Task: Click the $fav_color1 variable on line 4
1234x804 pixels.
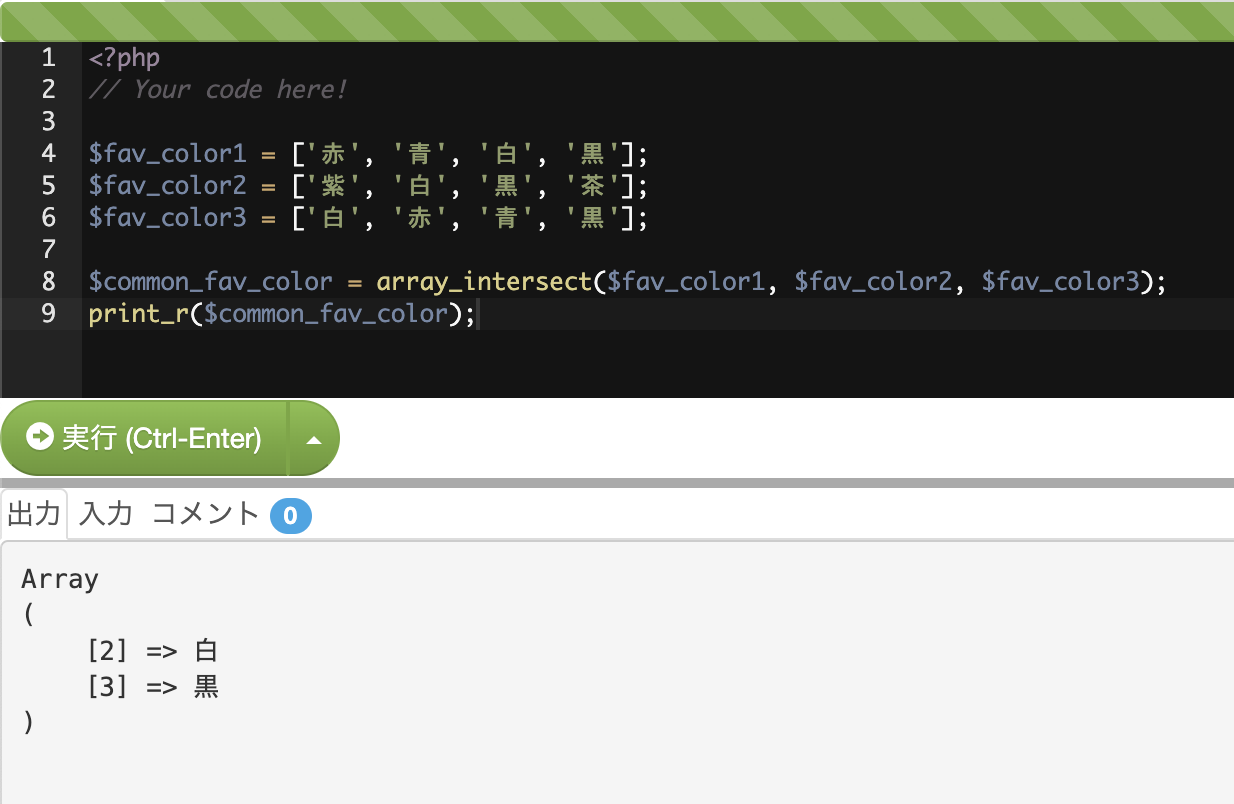Action: tap(167, 154)
